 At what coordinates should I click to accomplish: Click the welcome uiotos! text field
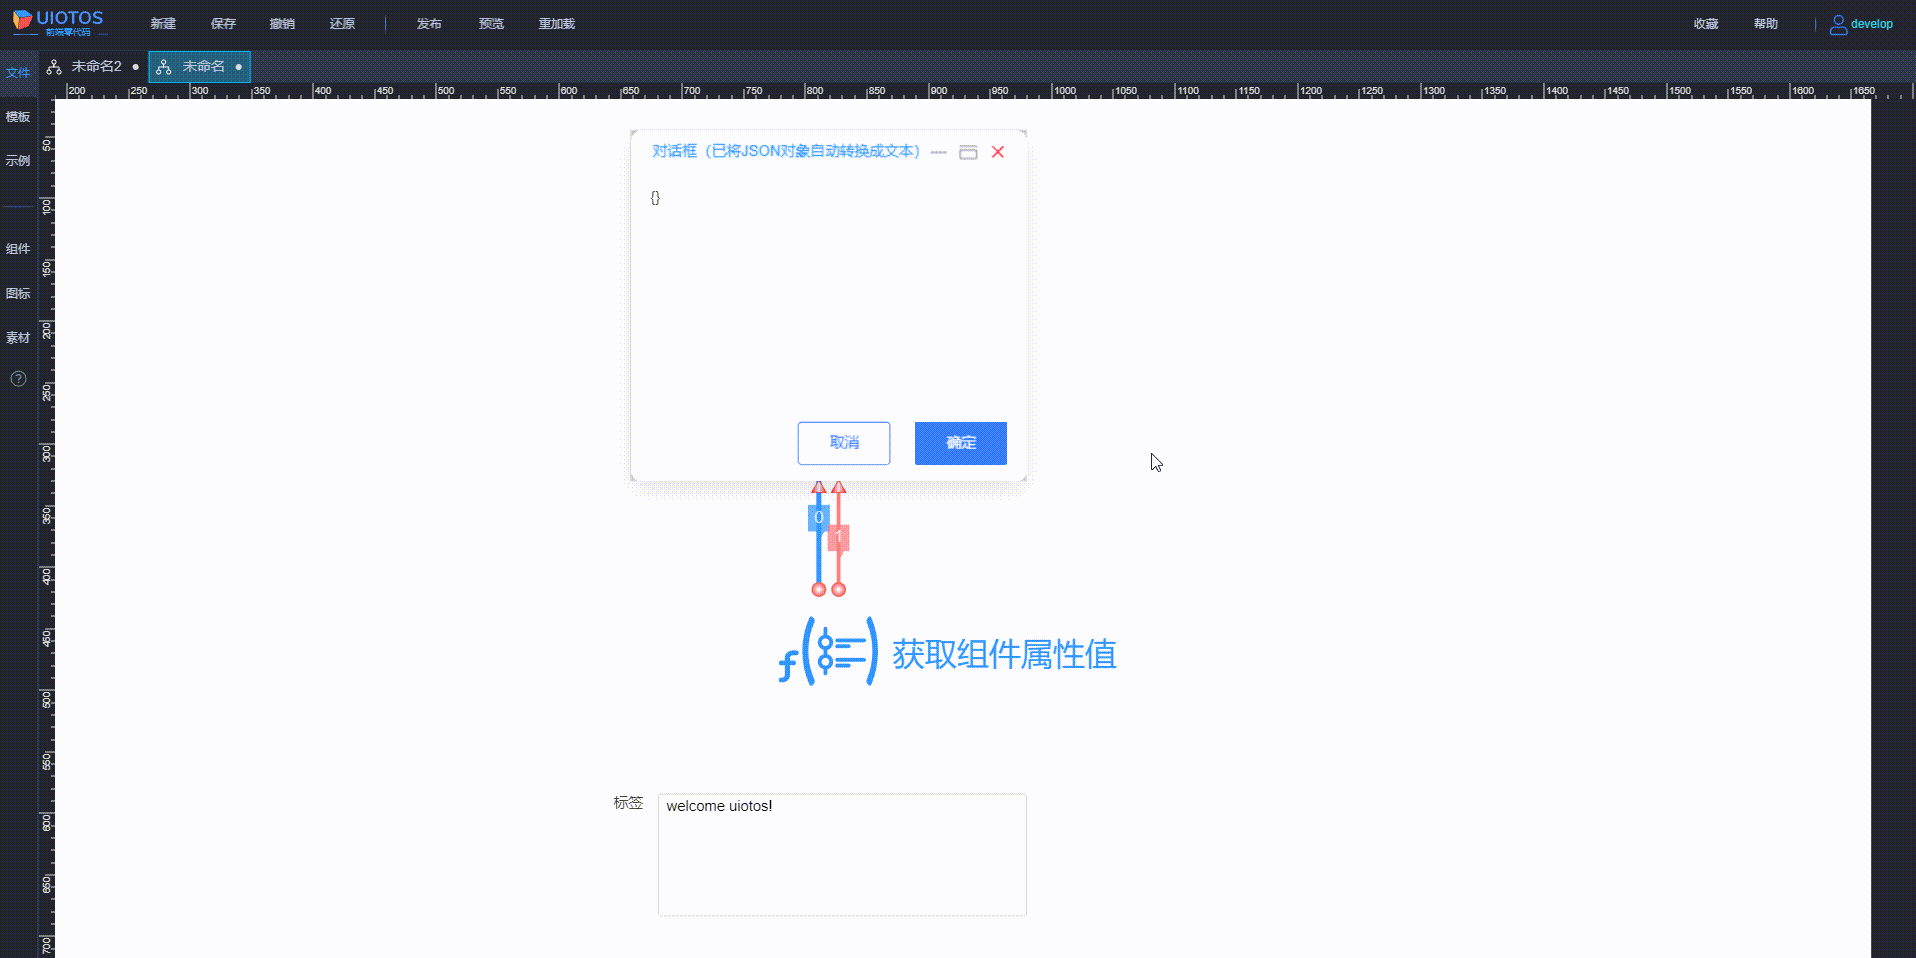842,855
